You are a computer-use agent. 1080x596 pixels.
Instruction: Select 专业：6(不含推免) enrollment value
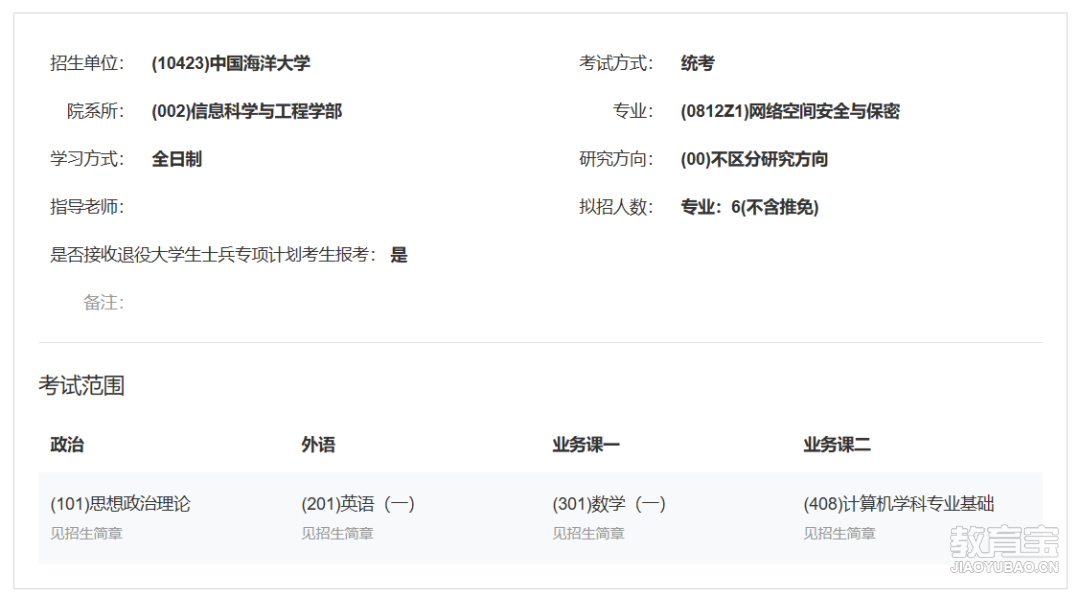(x=749, y=207)
